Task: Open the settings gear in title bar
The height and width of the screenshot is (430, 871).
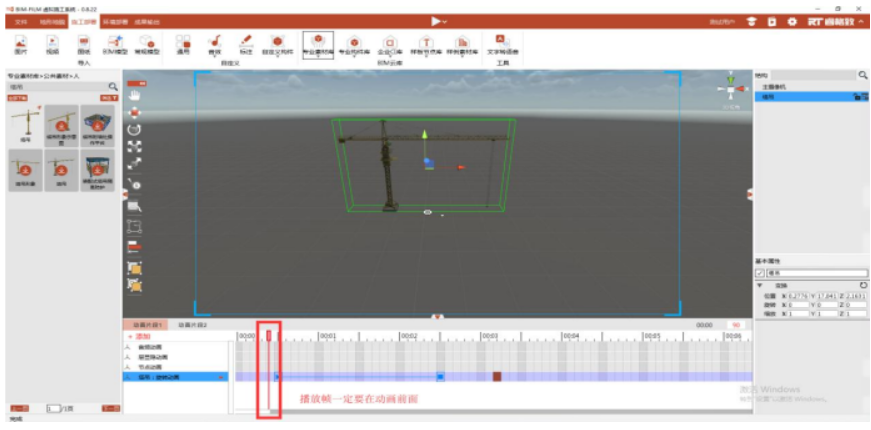Action: click(x=793, y=22)
